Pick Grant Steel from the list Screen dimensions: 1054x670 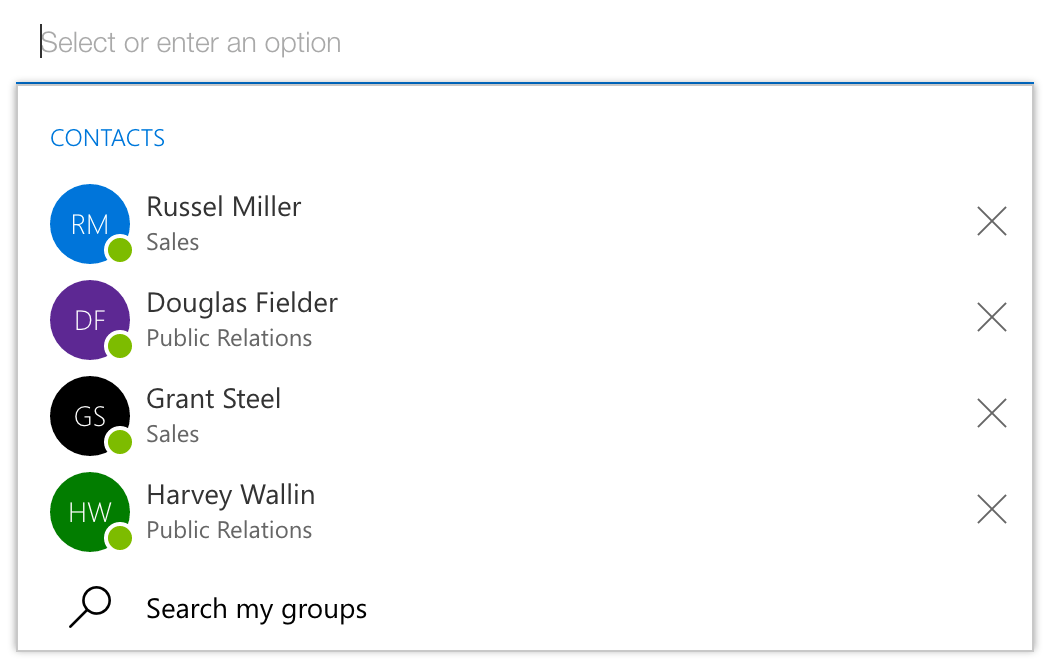coord(214,399)
